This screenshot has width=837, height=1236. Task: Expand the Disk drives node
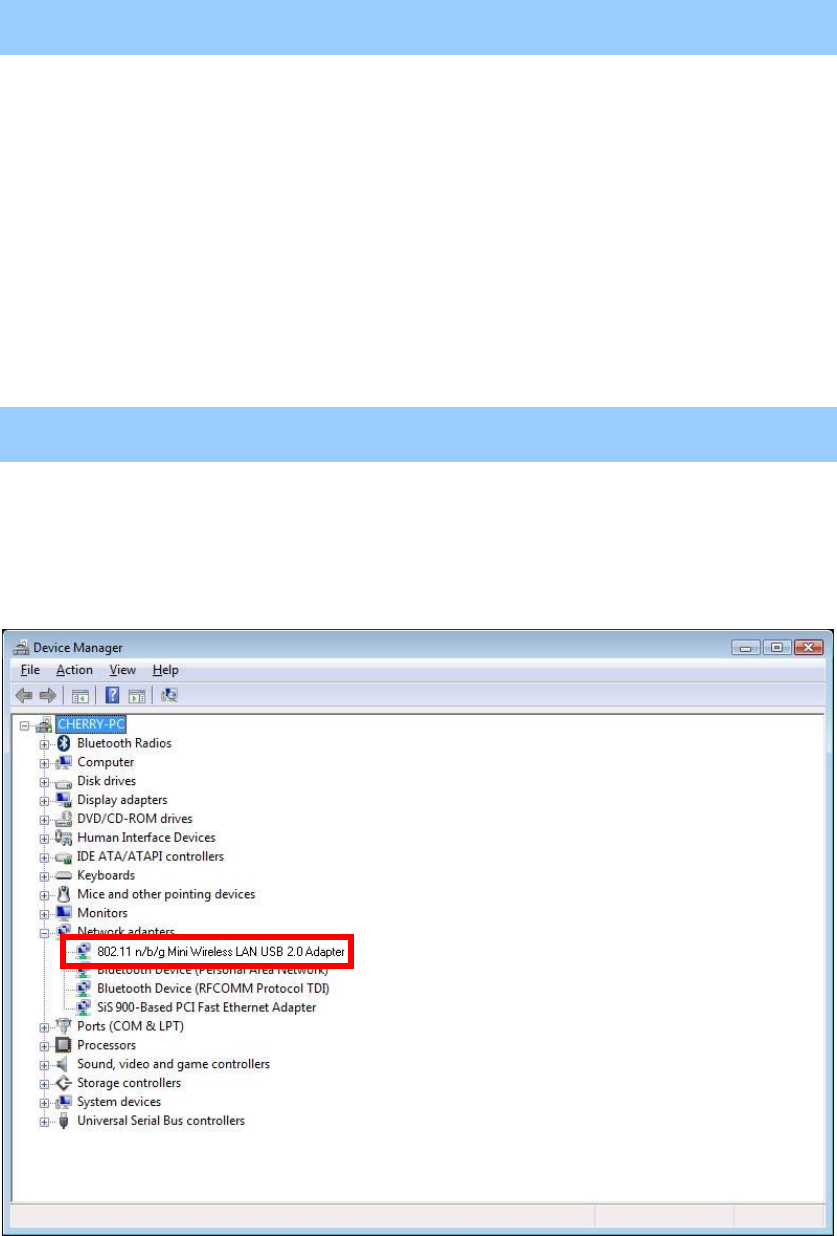click(x=44, y=782)
